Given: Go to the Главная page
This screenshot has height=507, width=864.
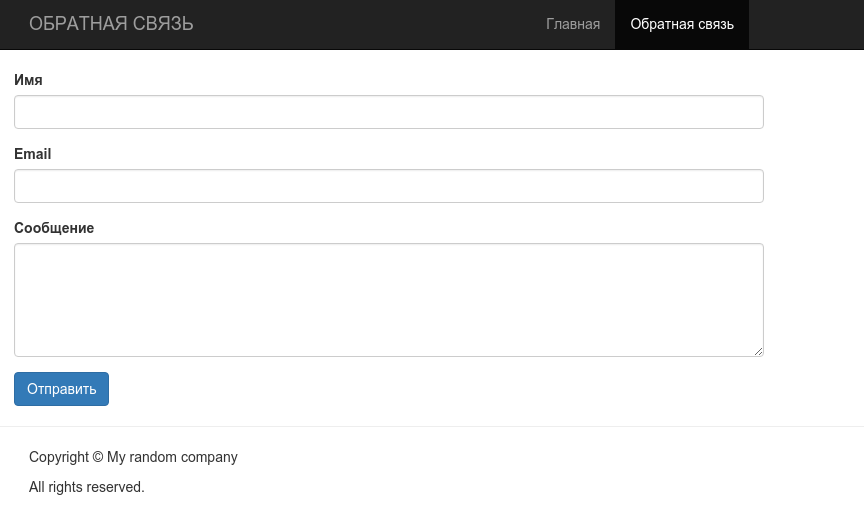Looking at the screenshot, I should 573,24.
